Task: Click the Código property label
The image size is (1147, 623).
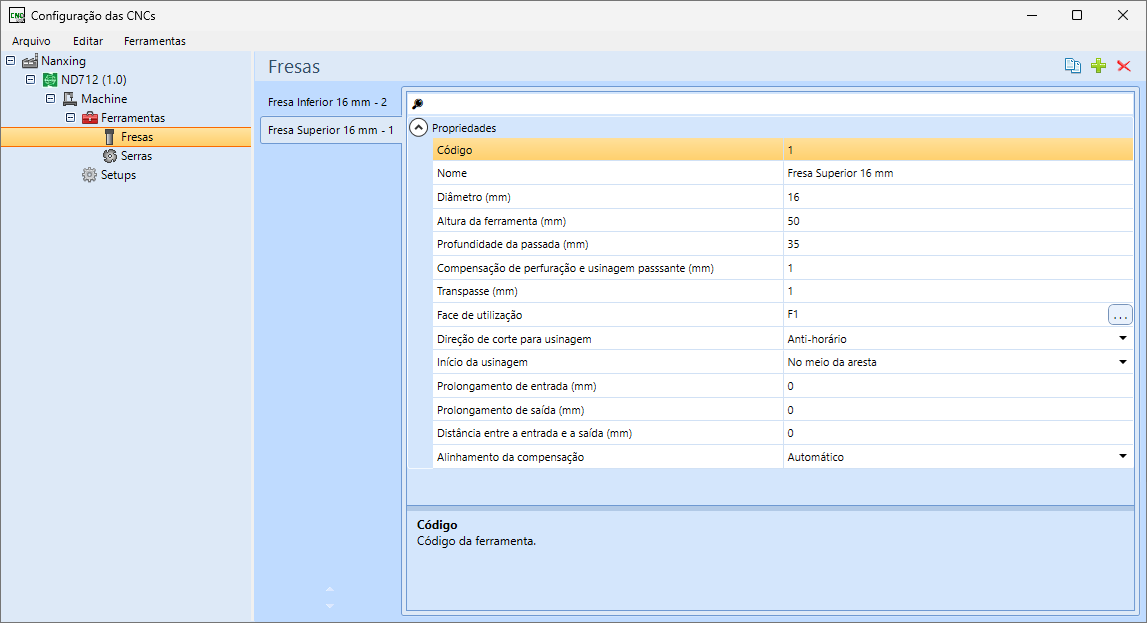Action: pos(454,150)
